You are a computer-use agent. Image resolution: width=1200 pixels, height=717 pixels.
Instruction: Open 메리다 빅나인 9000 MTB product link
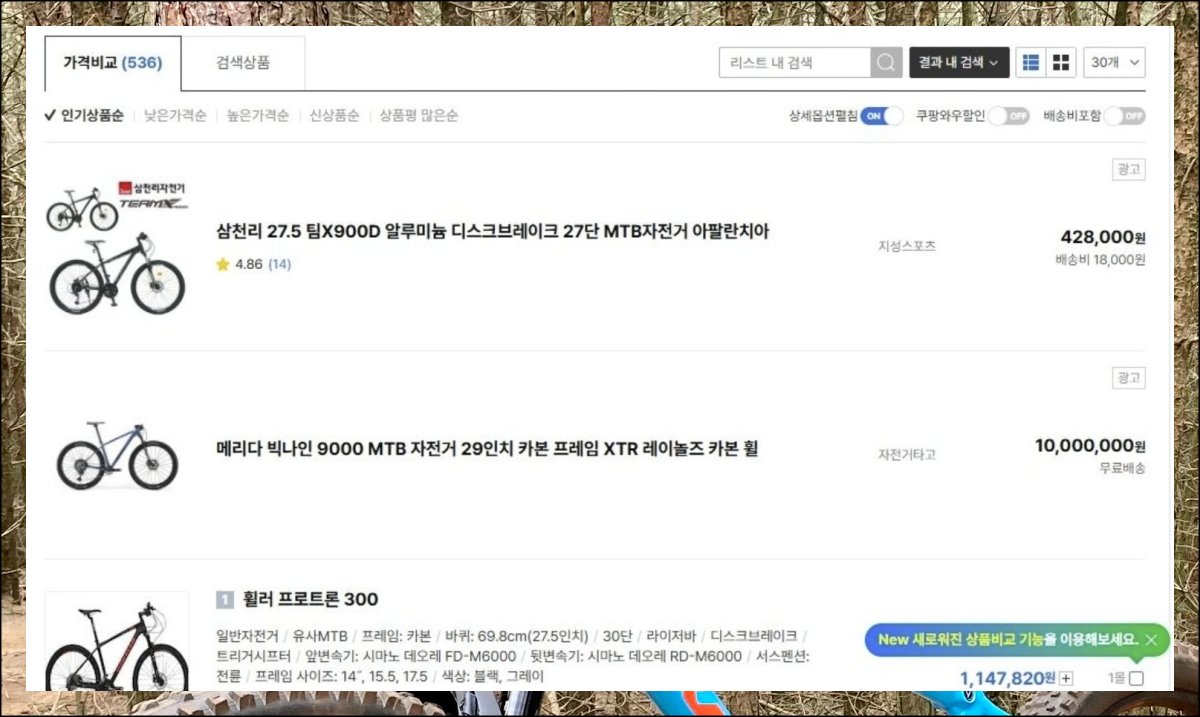487,449
